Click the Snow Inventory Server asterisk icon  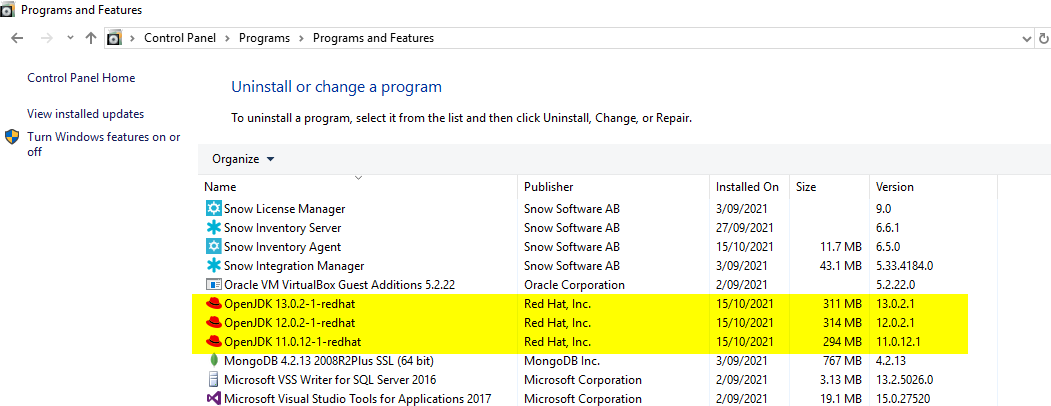(213, 228)
